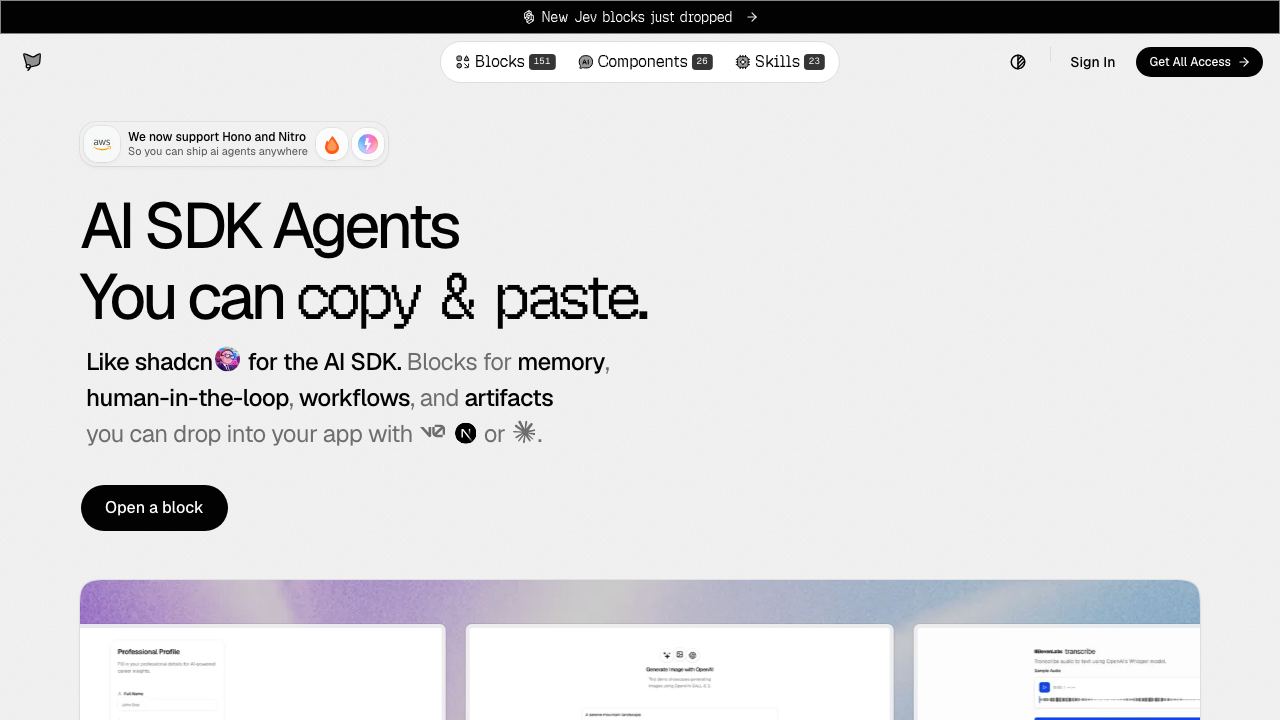Click the AI SDK Agents heading
The height and width of the screenshot is (720, 1280).
[x=270, y=226]
